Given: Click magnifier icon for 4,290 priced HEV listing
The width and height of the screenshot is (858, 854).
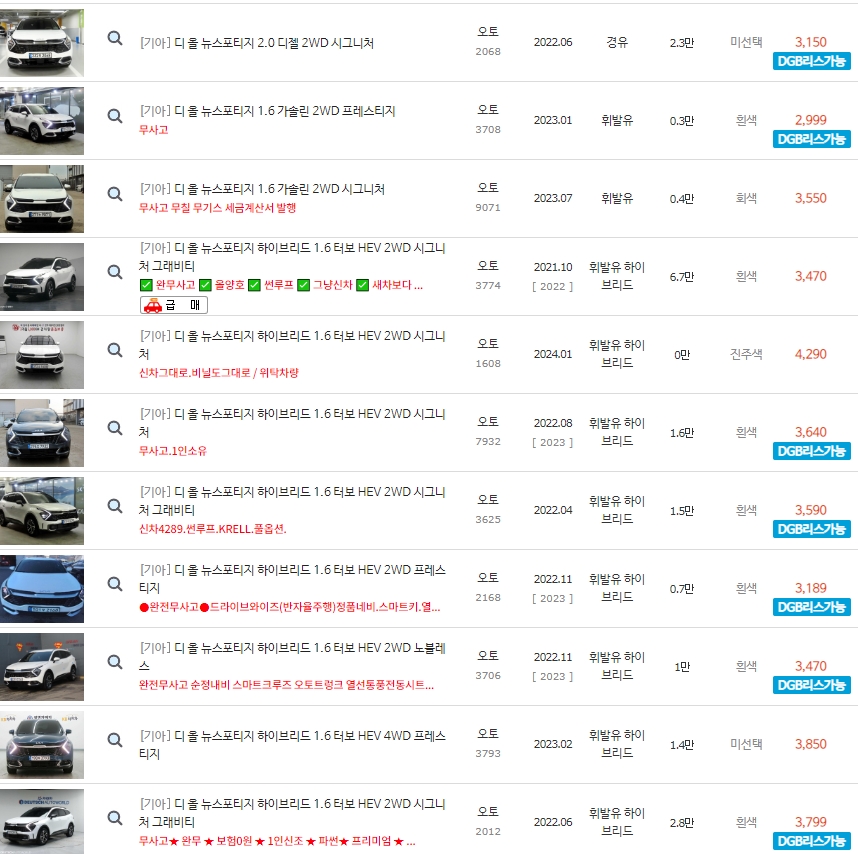Looking at the screenshot, I should point(114,350).
